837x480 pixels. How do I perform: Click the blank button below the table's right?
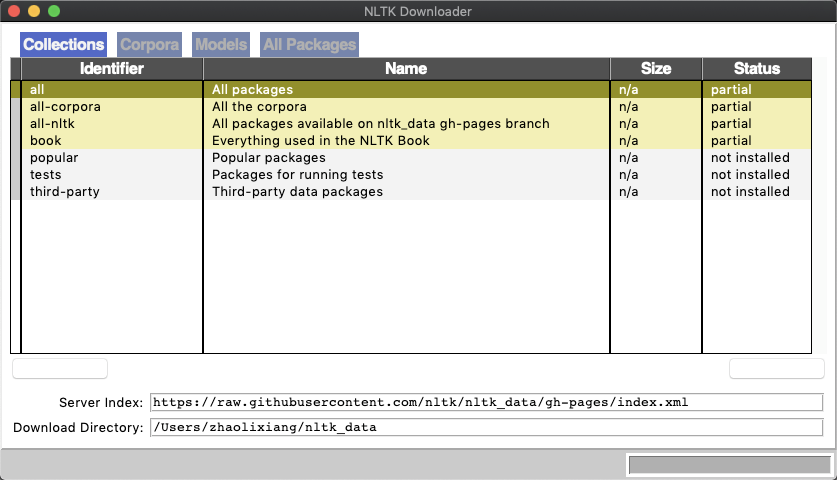pyautogui.click(x=777, y=368)
